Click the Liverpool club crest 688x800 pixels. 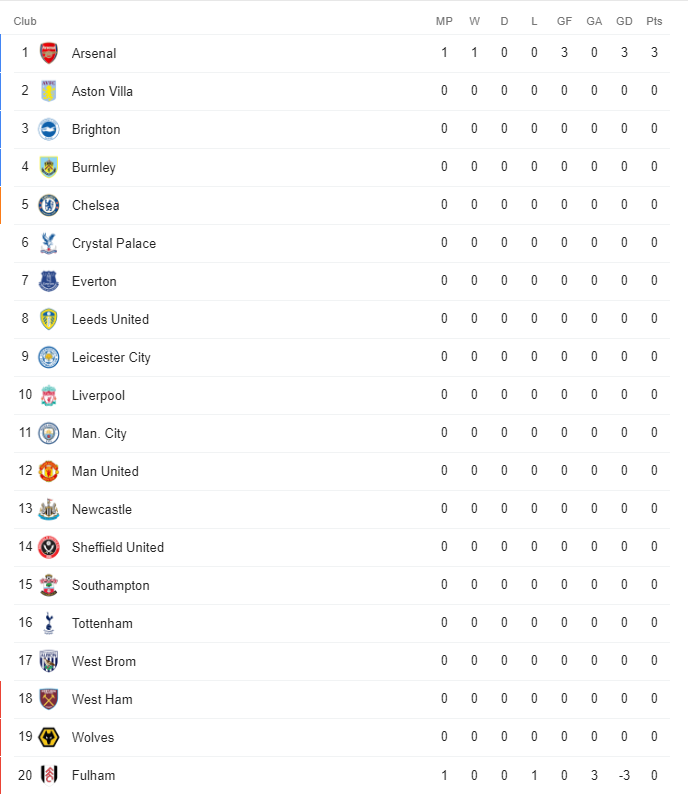click(x=48, y=395)
